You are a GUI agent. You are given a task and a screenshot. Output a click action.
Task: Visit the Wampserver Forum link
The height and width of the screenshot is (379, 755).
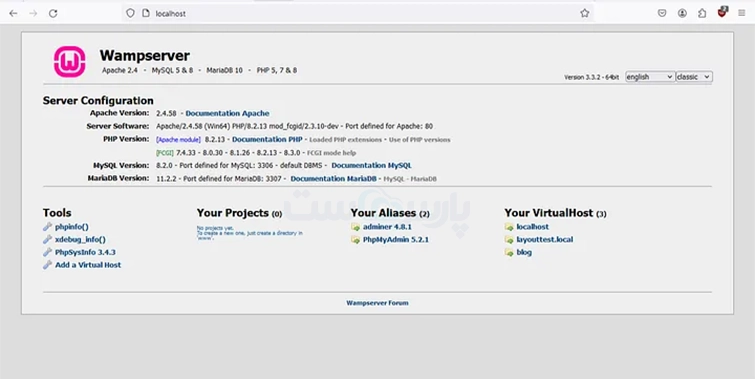tap(377, 303)
